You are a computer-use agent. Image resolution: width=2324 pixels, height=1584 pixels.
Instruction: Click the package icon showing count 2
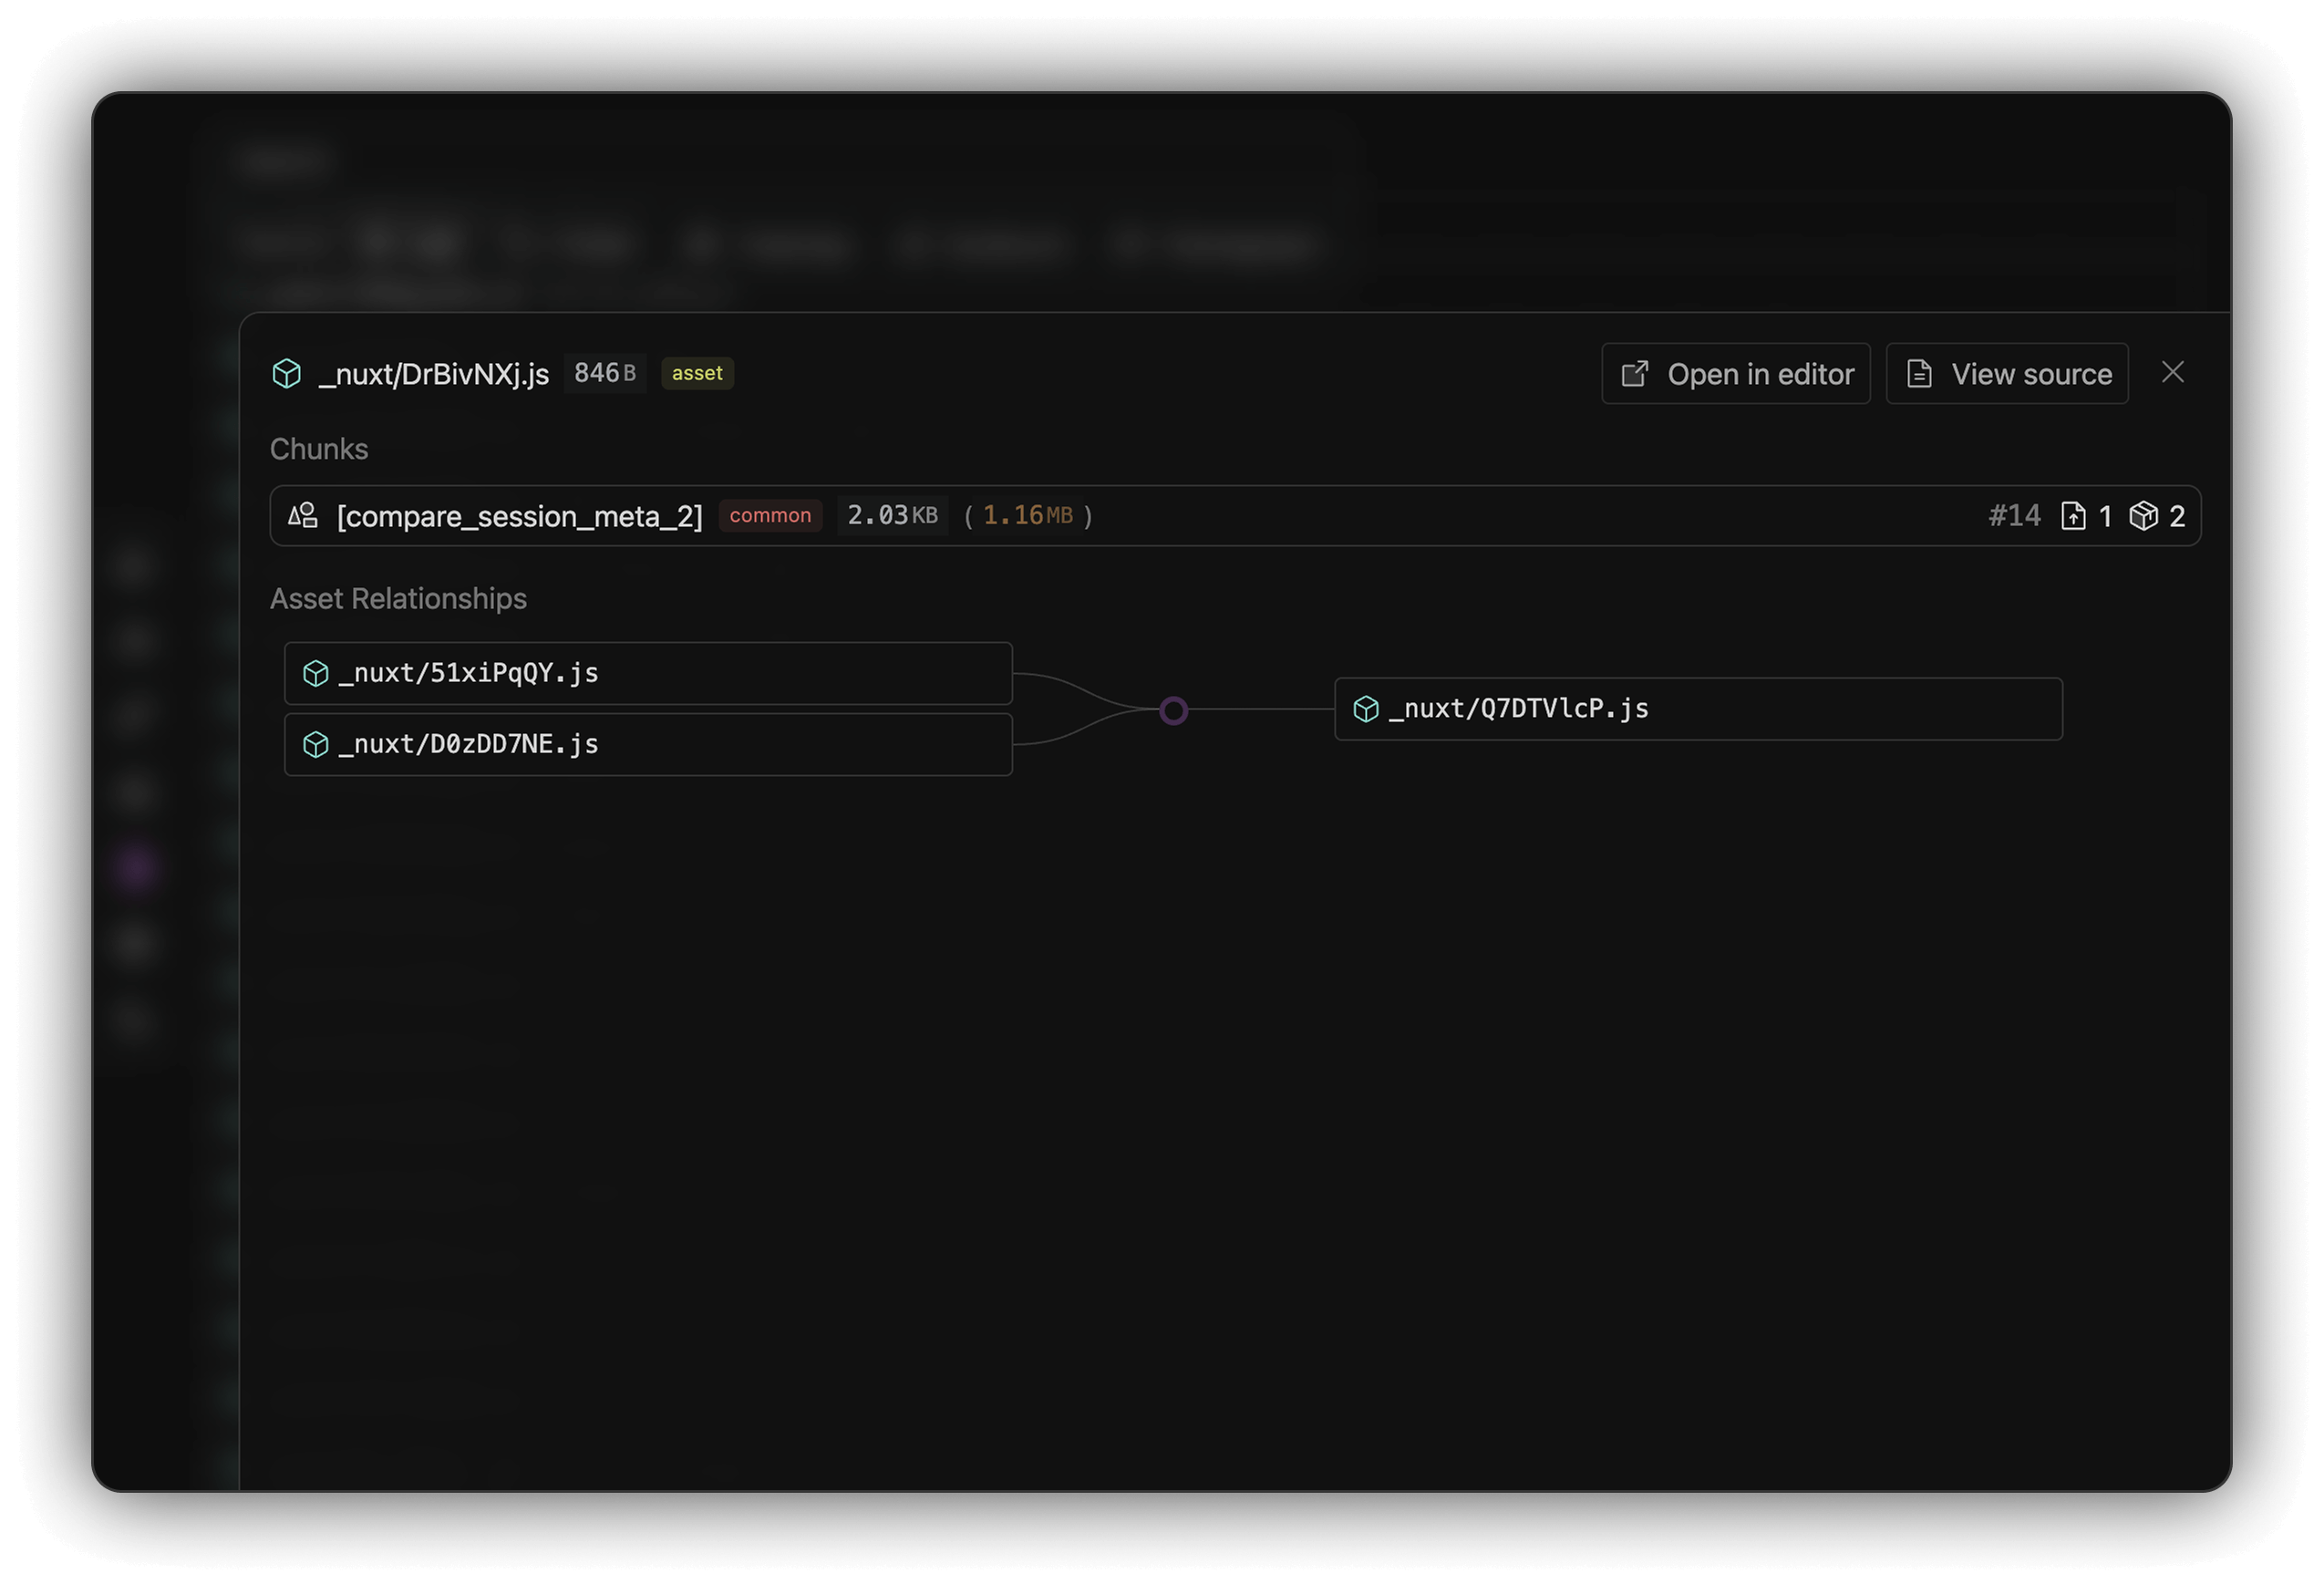pyautogui.click(x=2145, y=515)
